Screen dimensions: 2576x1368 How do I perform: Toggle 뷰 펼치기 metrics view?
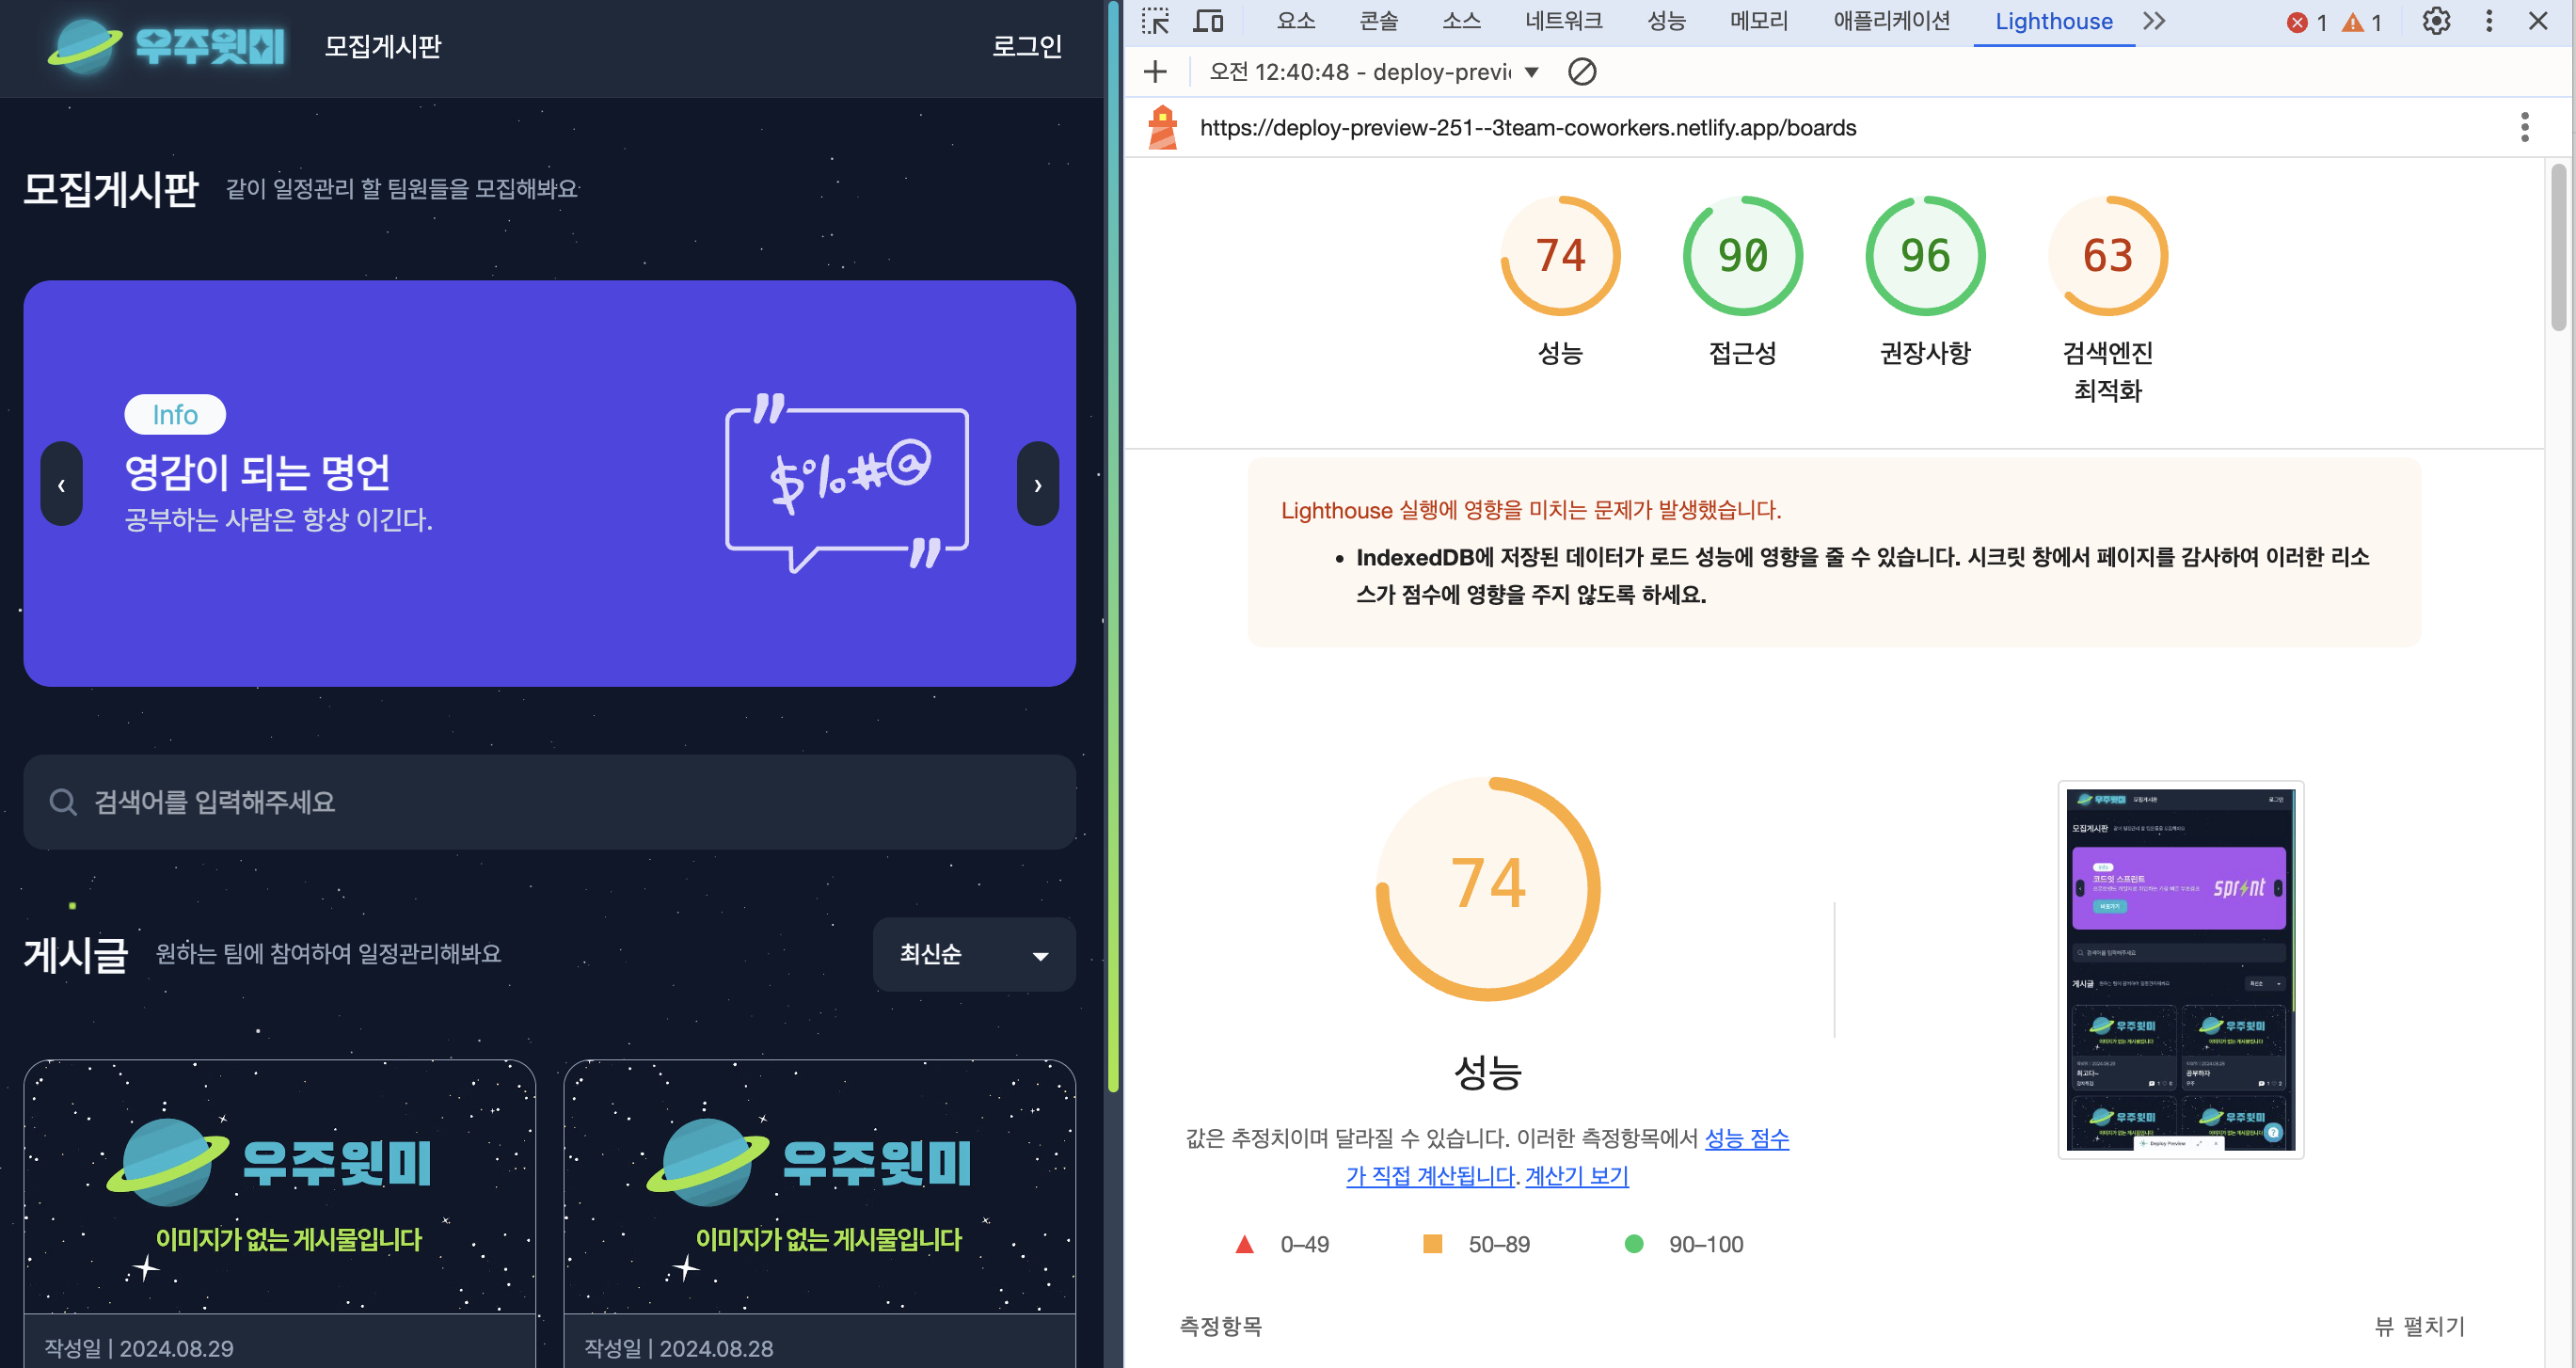(x=2419, y=1326)
